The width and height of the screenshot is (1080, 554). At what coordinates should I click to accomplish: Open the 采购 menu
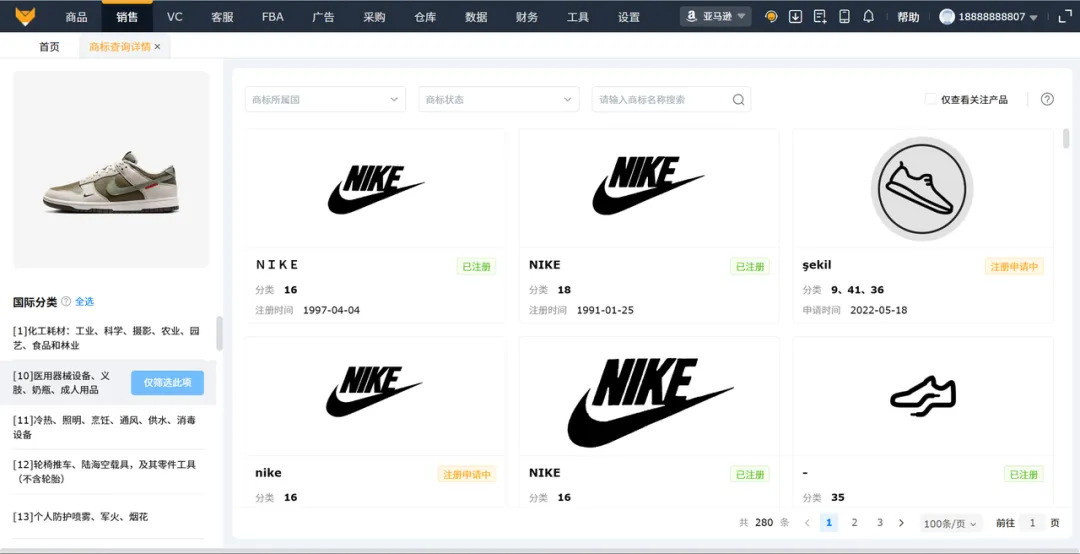(374, 17)
